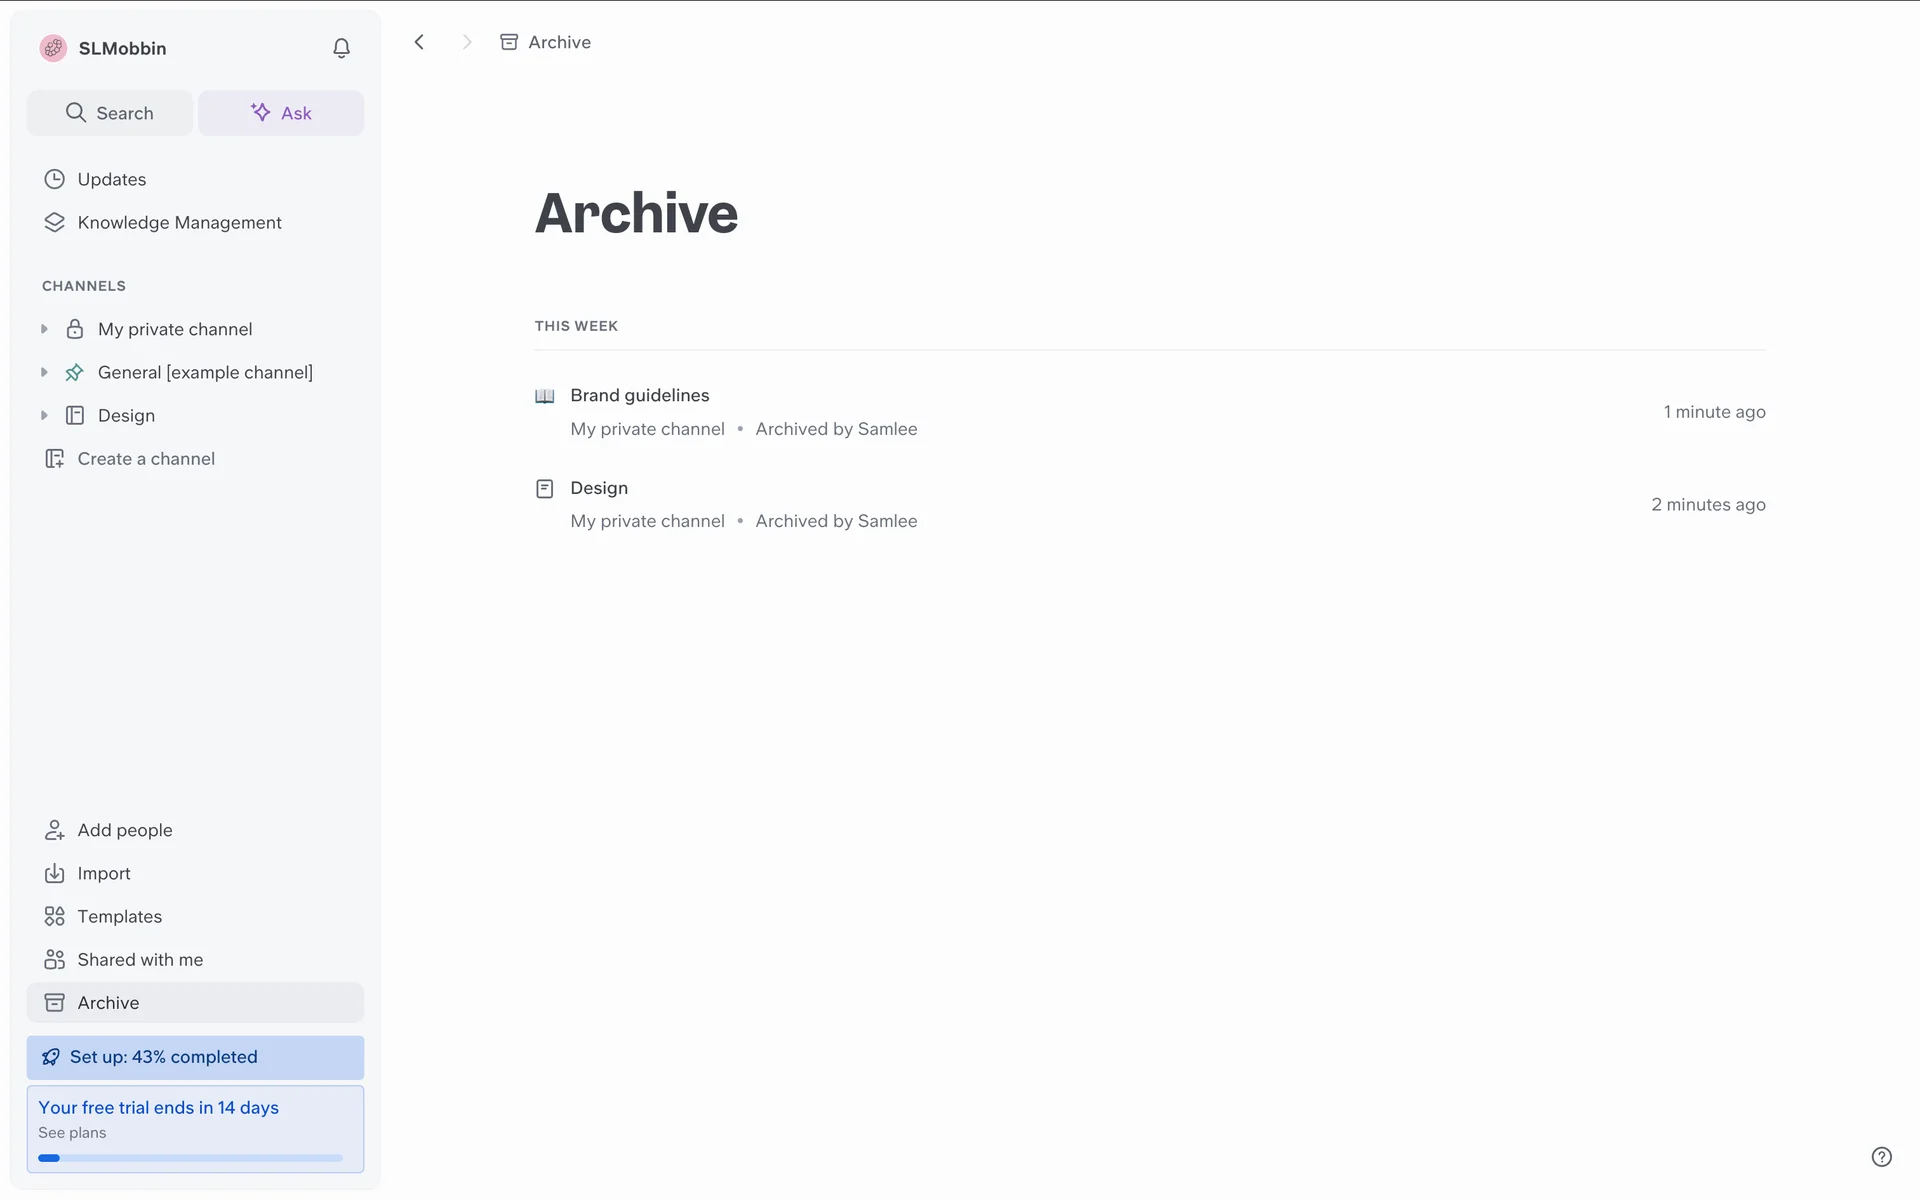
Task: Click Create a channel
Action: pyautogui.click(x=146, y=459)
